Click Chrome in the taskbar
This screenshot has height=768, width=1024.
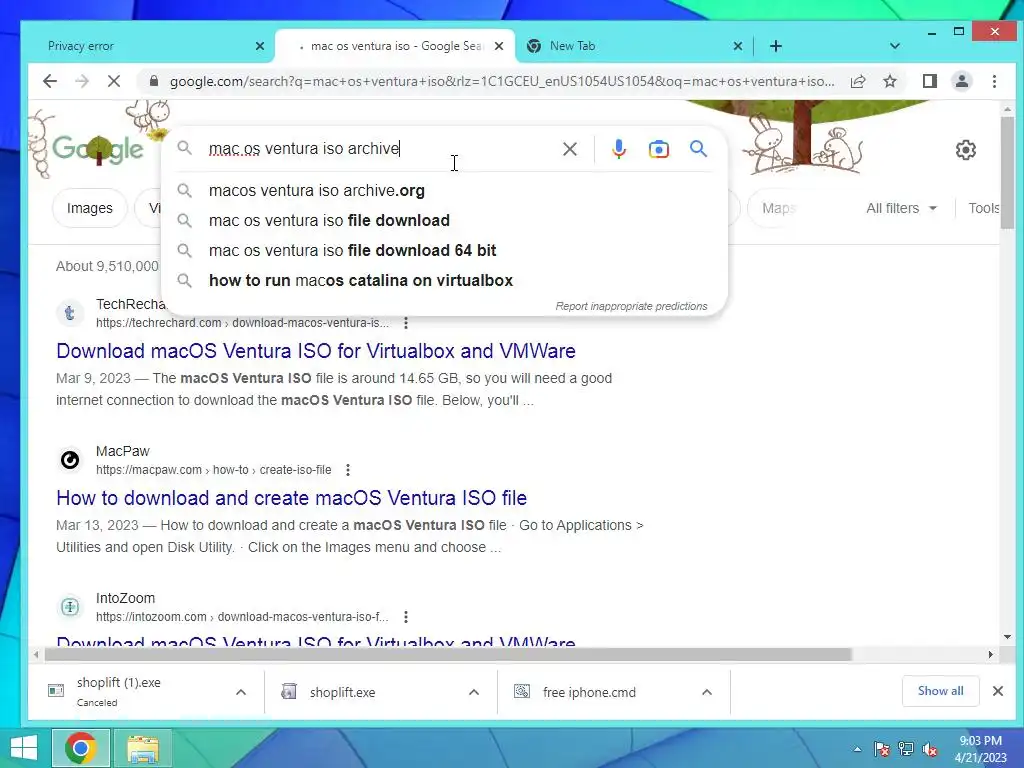[80, 748]
